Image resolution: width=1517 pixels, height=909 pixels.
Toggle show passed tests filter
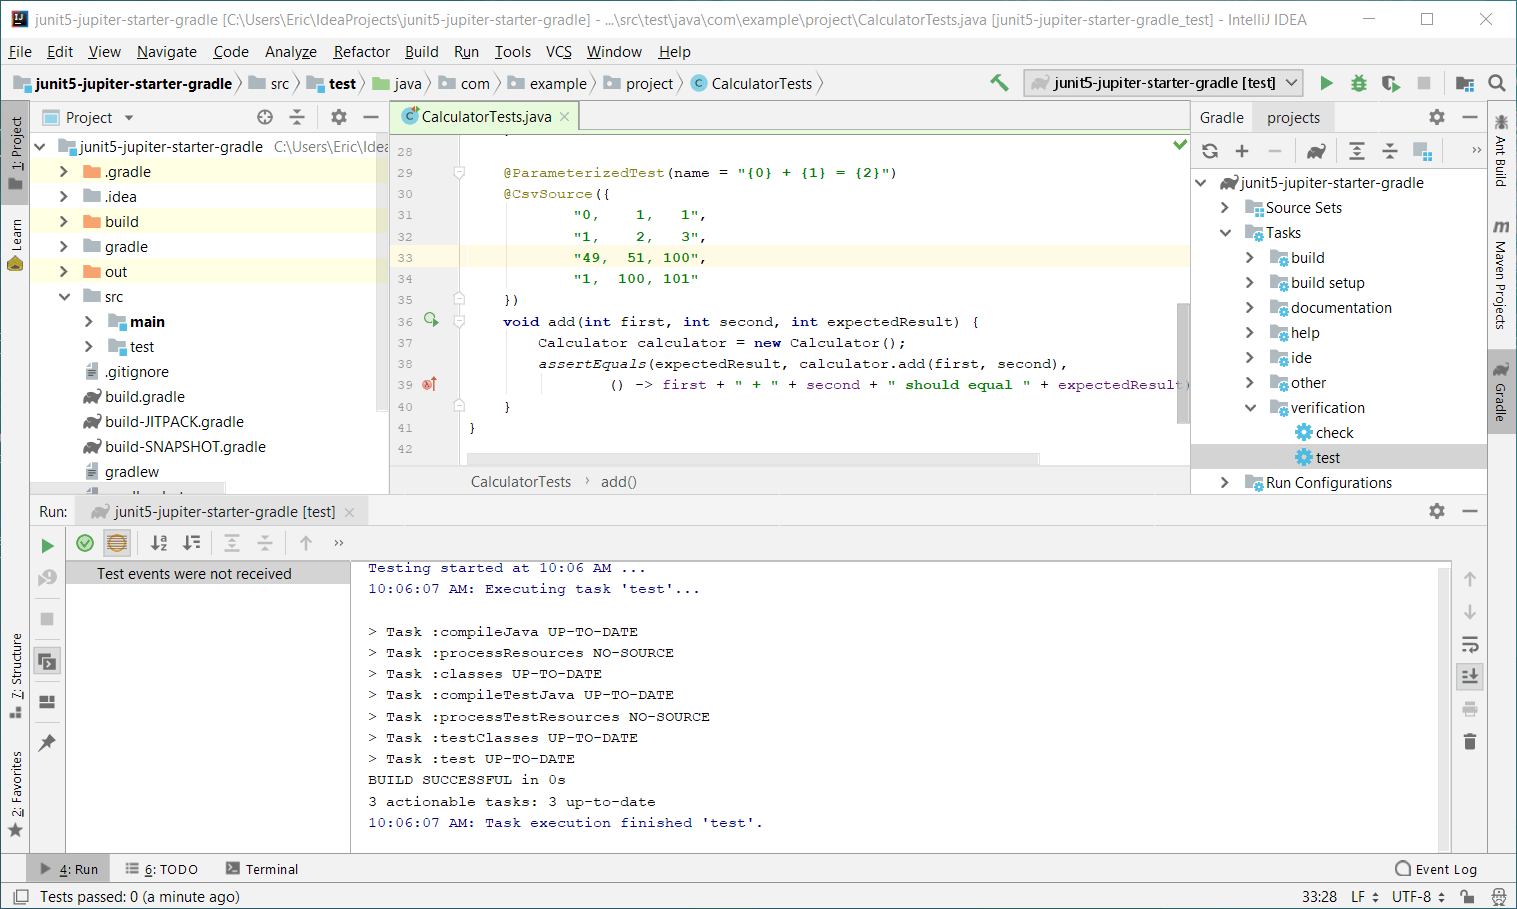pyautogui.click(x=85, y=543)
